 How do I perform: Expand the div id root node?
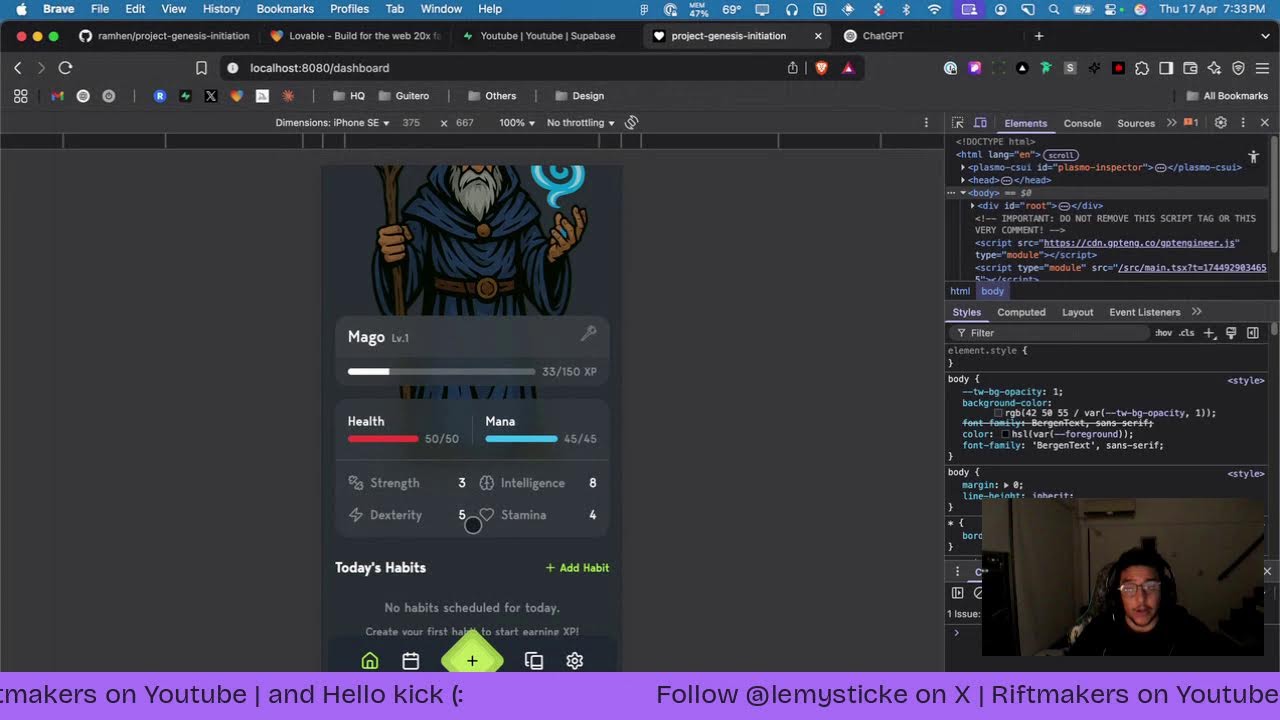973,206
